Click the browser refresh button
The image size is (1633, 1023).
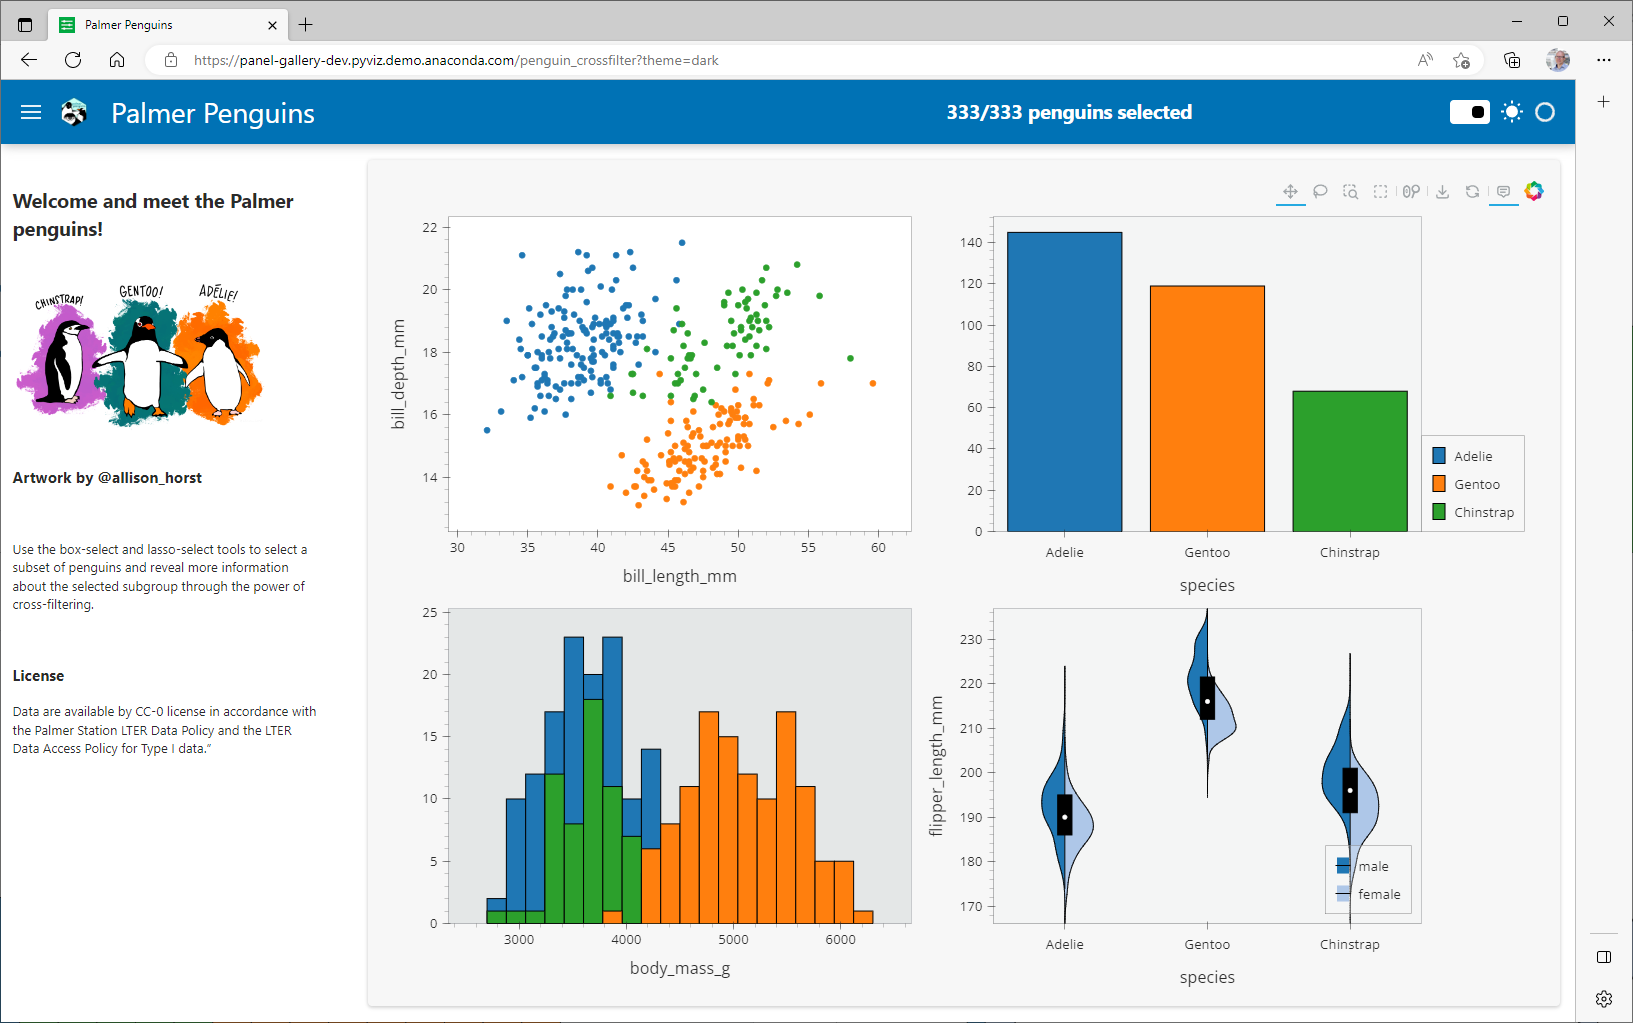point(72,60)
